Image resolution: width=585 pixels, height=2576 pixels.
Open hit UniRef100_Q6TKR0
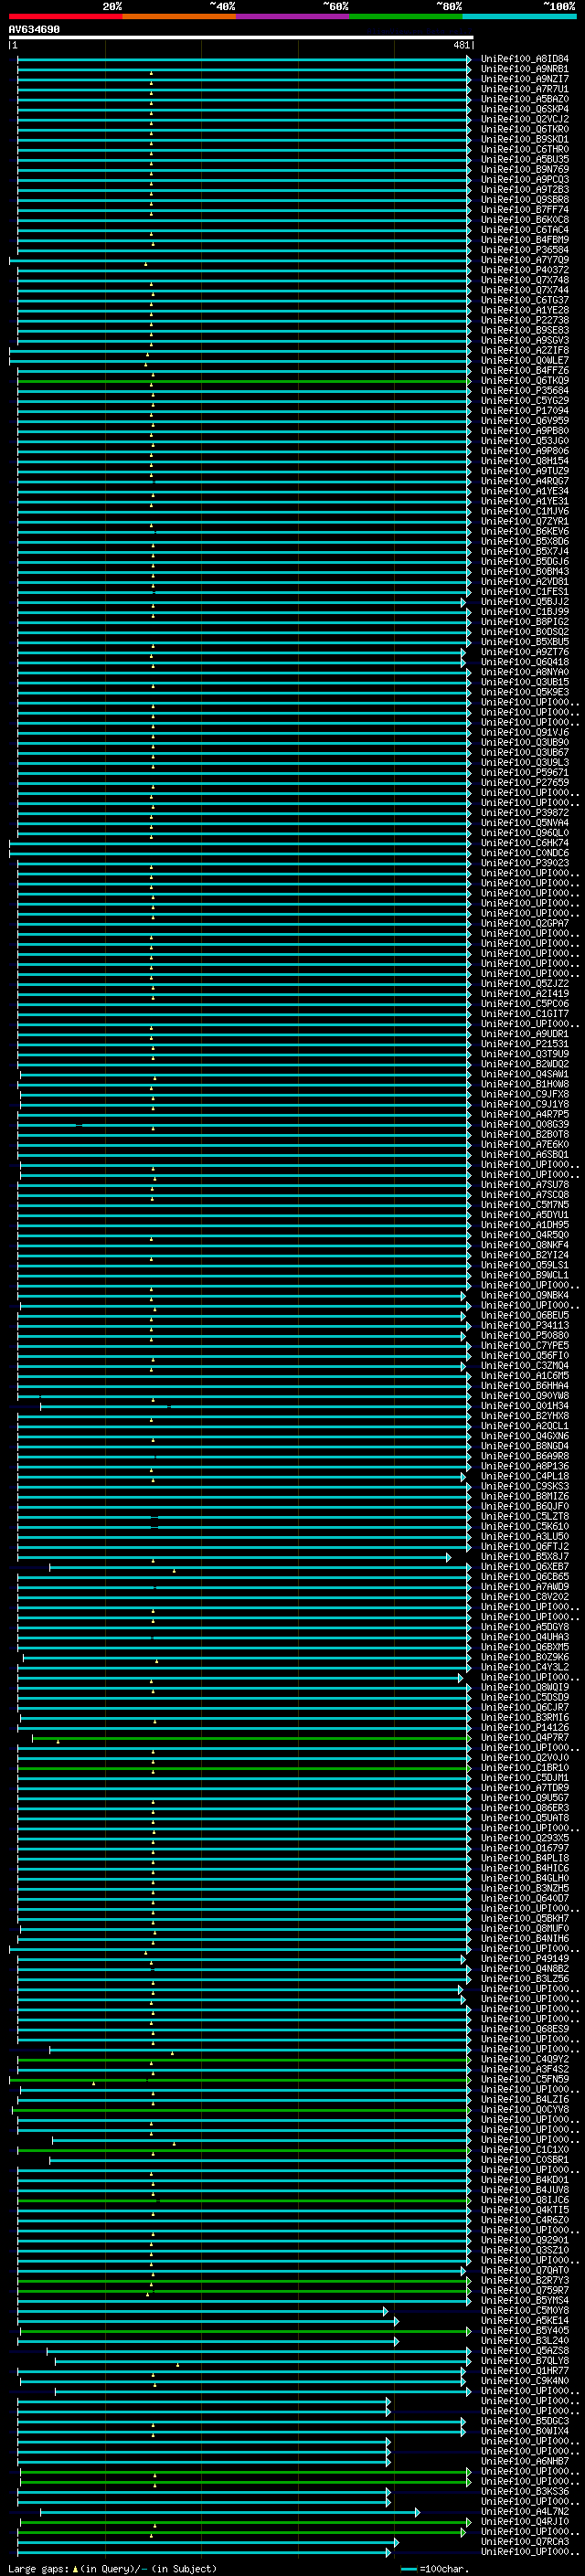coord(525,129)
